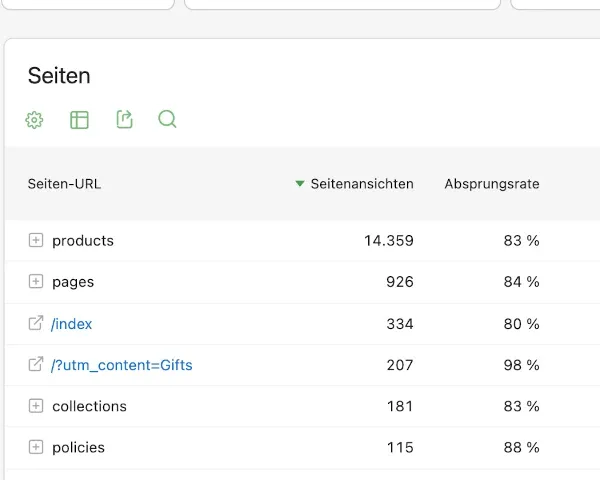Open external link icon for /?utm_content=Gifts

tap(36, 364)
